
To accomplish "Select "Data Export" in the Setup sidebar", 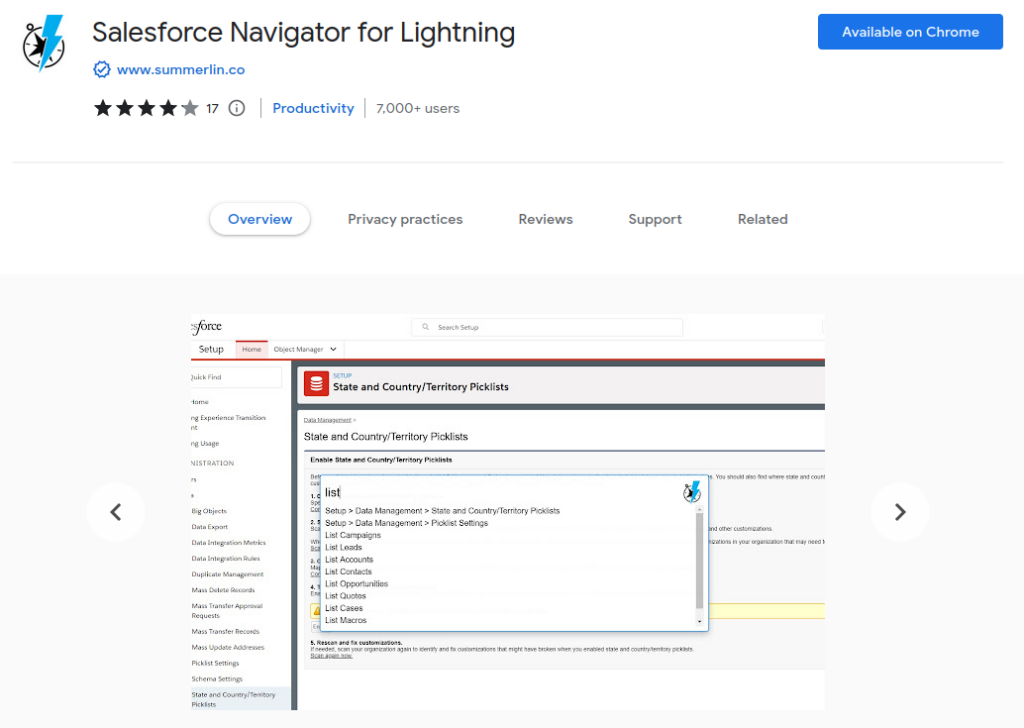I will tap(211, 527).
